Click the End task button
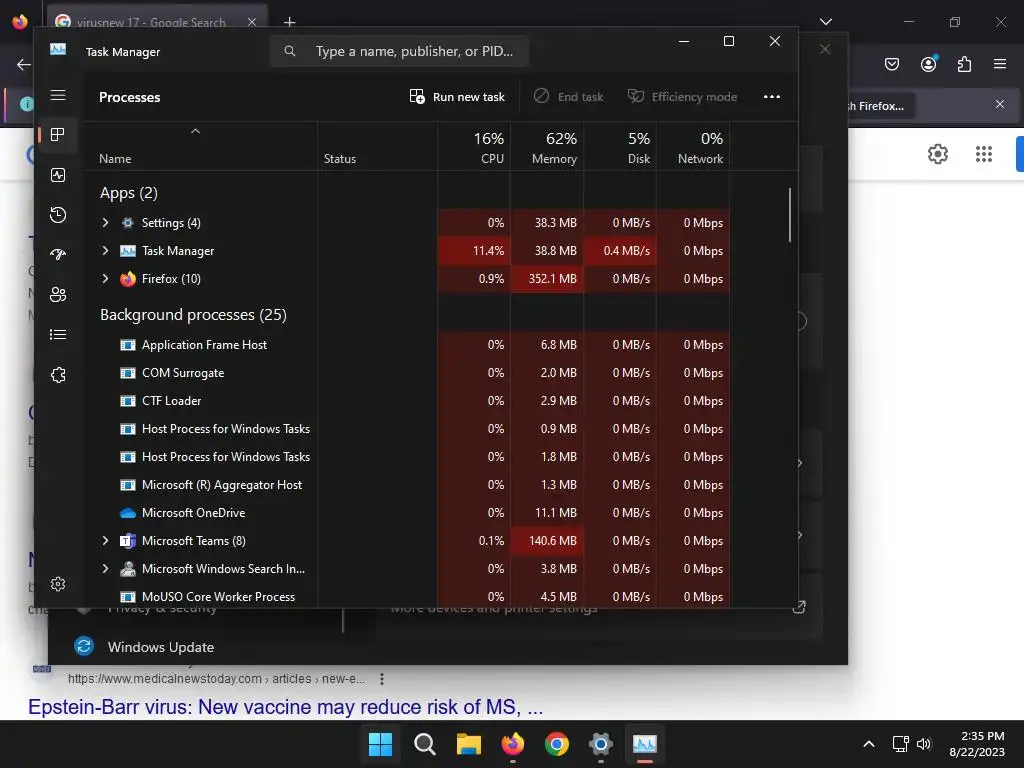Screen dimensions: 1024x768 click(x=568, y=97)
